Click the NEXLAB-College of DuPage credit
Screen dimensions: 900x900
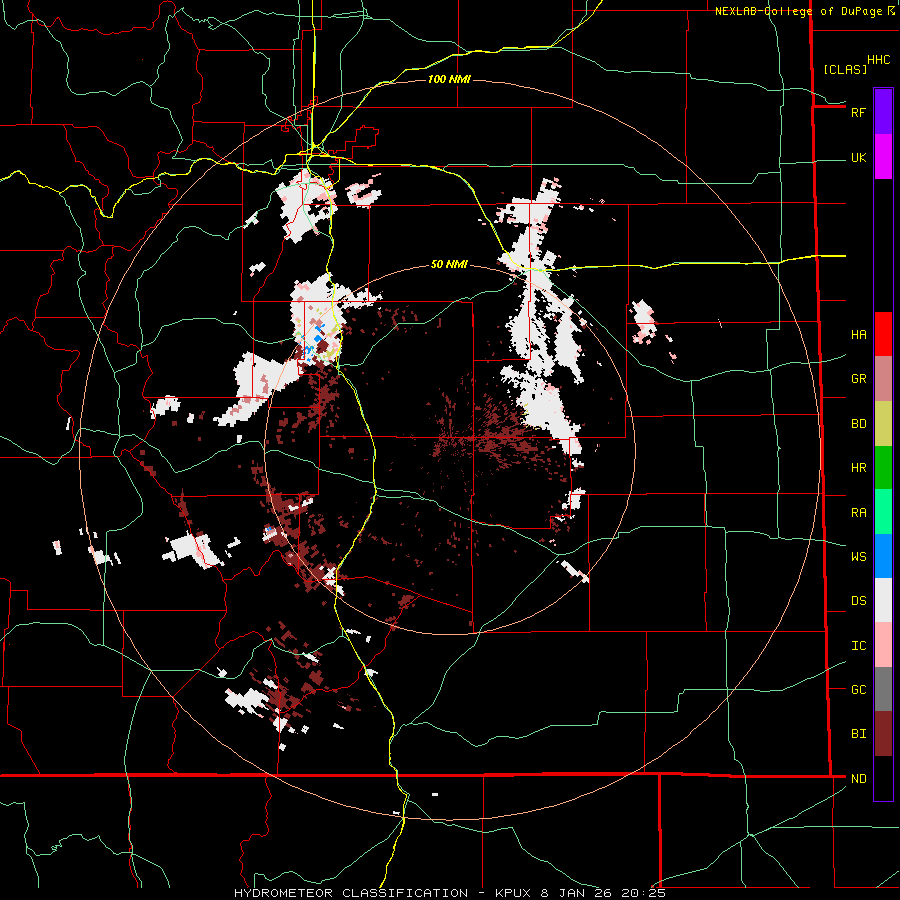coord(798,11)
